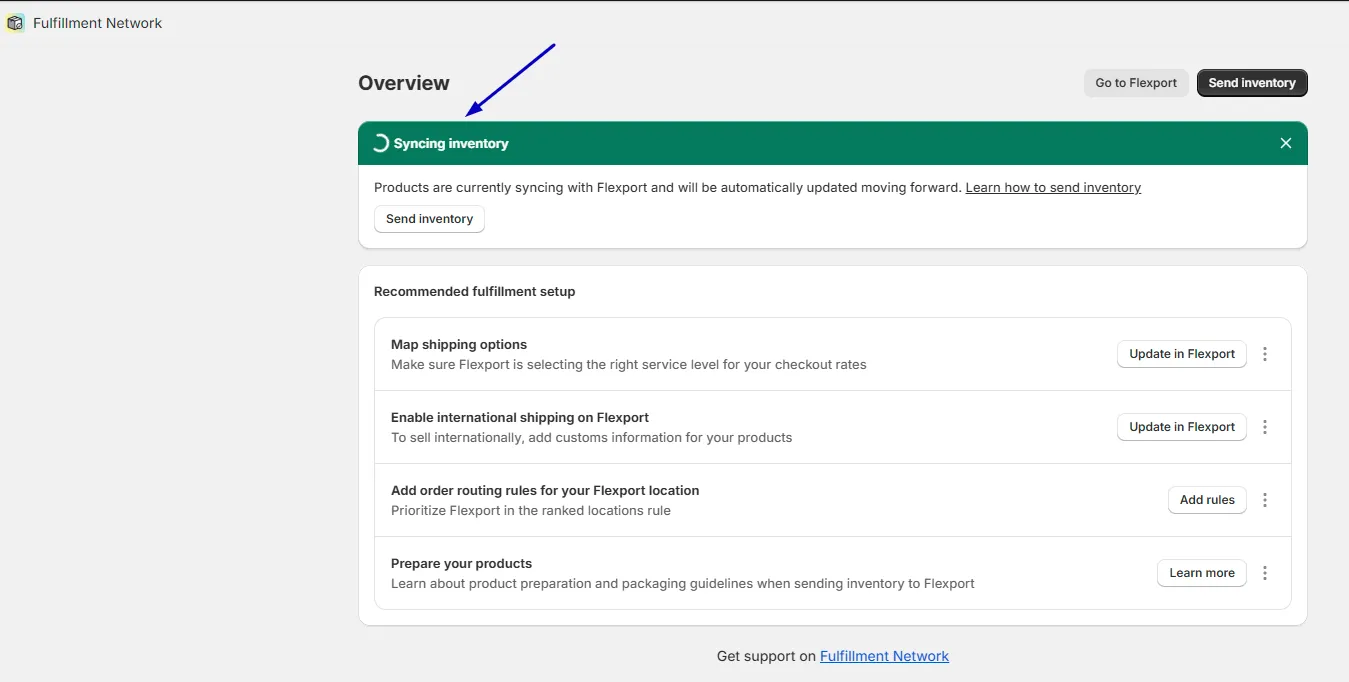Click the Syncing inventory banner title
The height and width of the screenshot is (682, 1349).
point(451,143)
